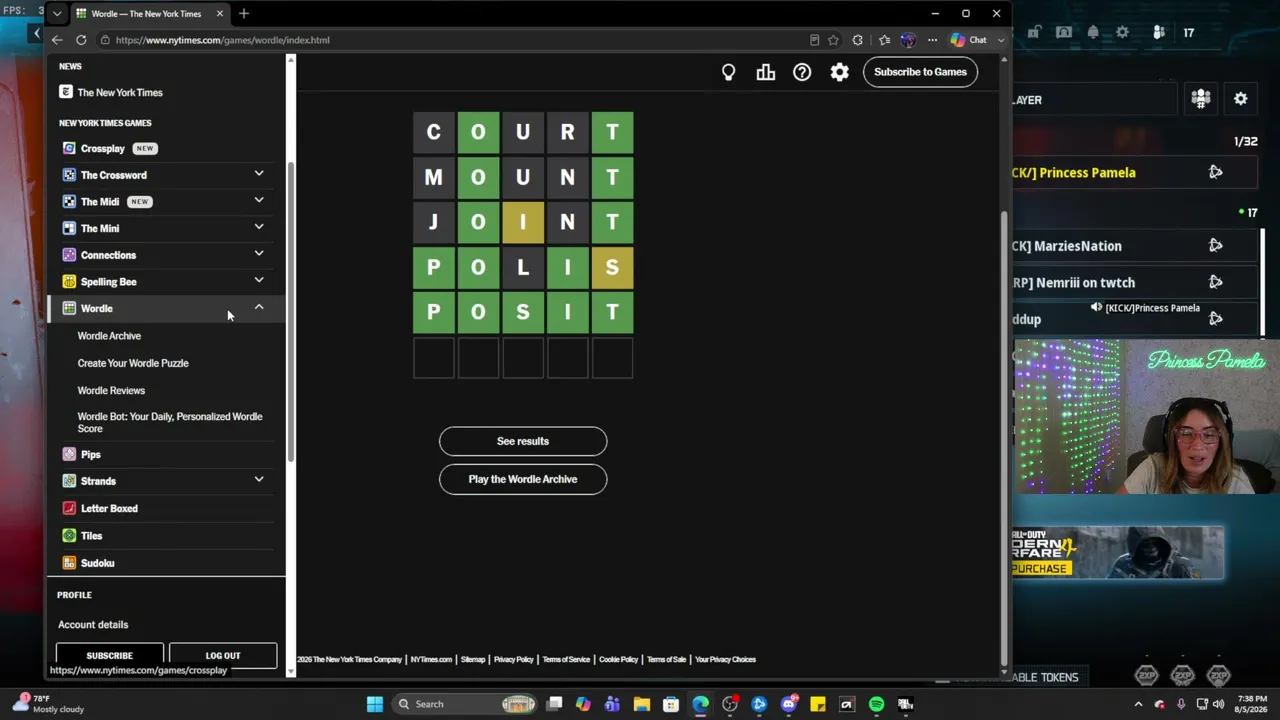
Task: Click the See results button
Action: (523, 441)
